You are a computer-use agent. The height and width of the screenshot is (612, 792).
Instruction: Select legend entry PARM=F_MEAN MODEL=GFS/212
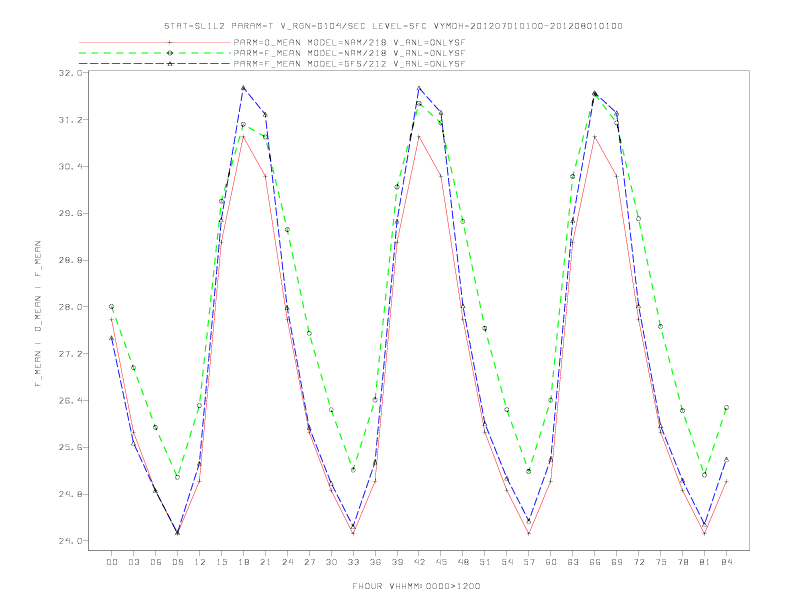349,64
